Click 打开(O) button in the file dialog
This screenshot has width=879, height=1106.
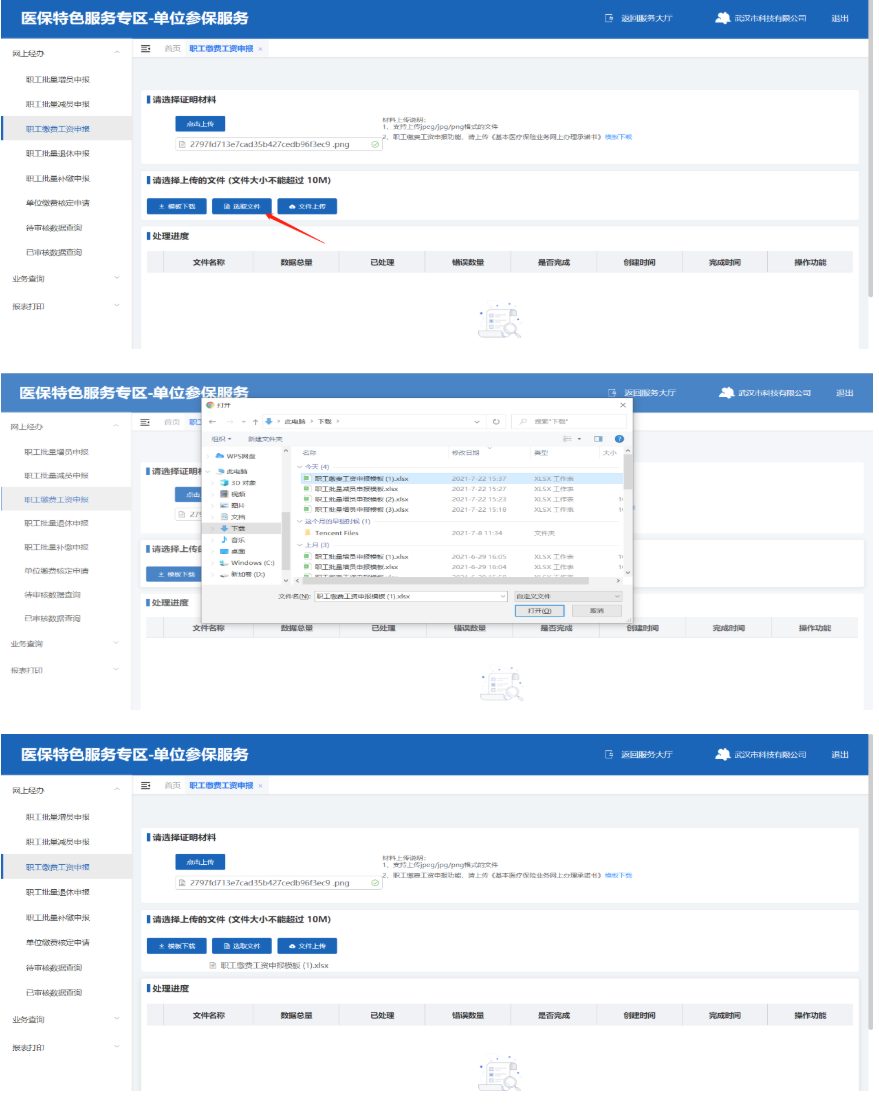(539, 611)
